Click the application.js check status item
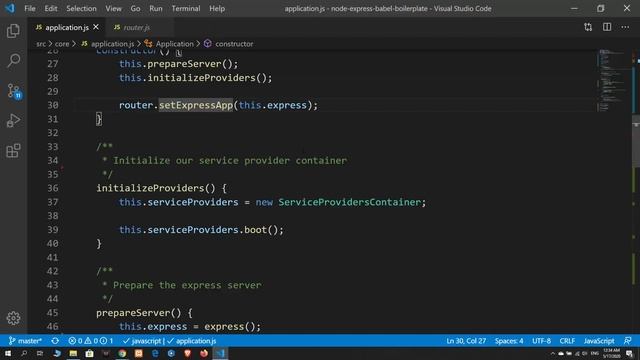The width and height of the screenshot is (640, 360). (x=191, y=341)
